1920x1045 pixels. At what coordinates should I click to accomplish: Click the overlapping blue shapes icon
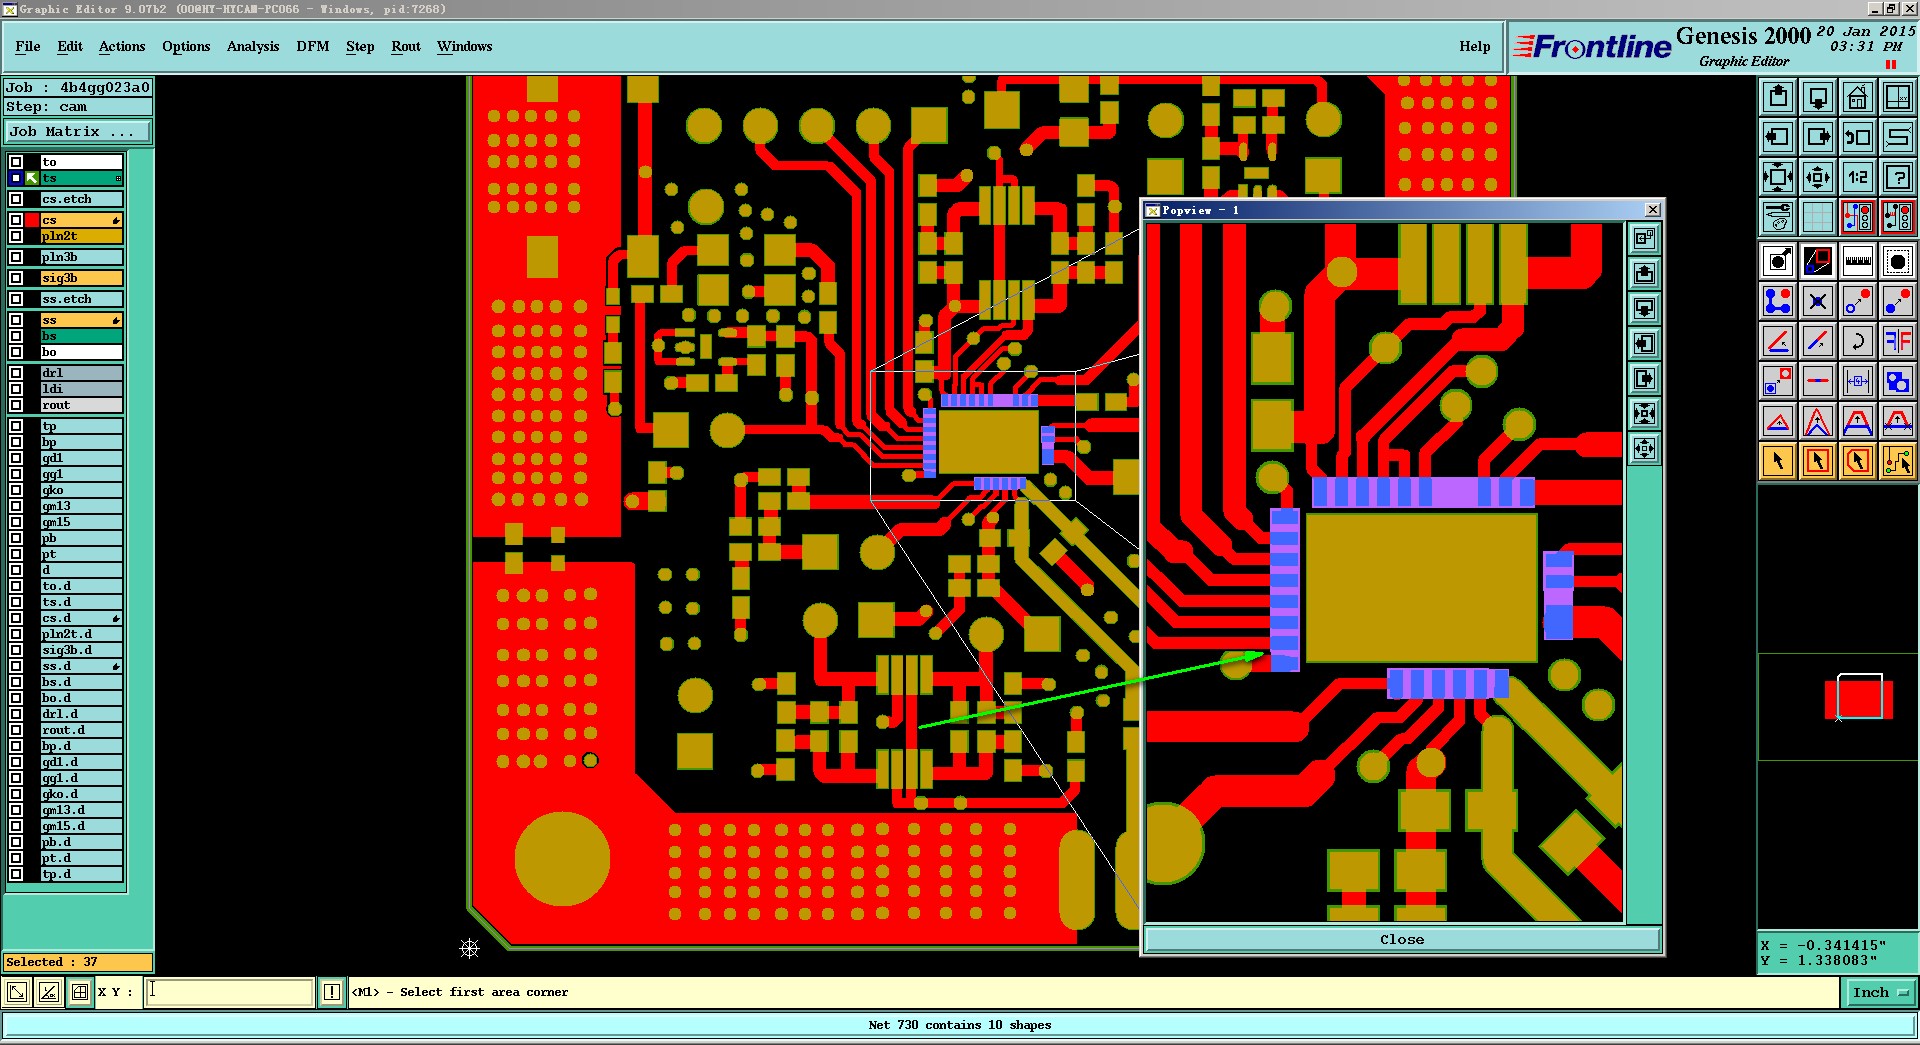1898,381
